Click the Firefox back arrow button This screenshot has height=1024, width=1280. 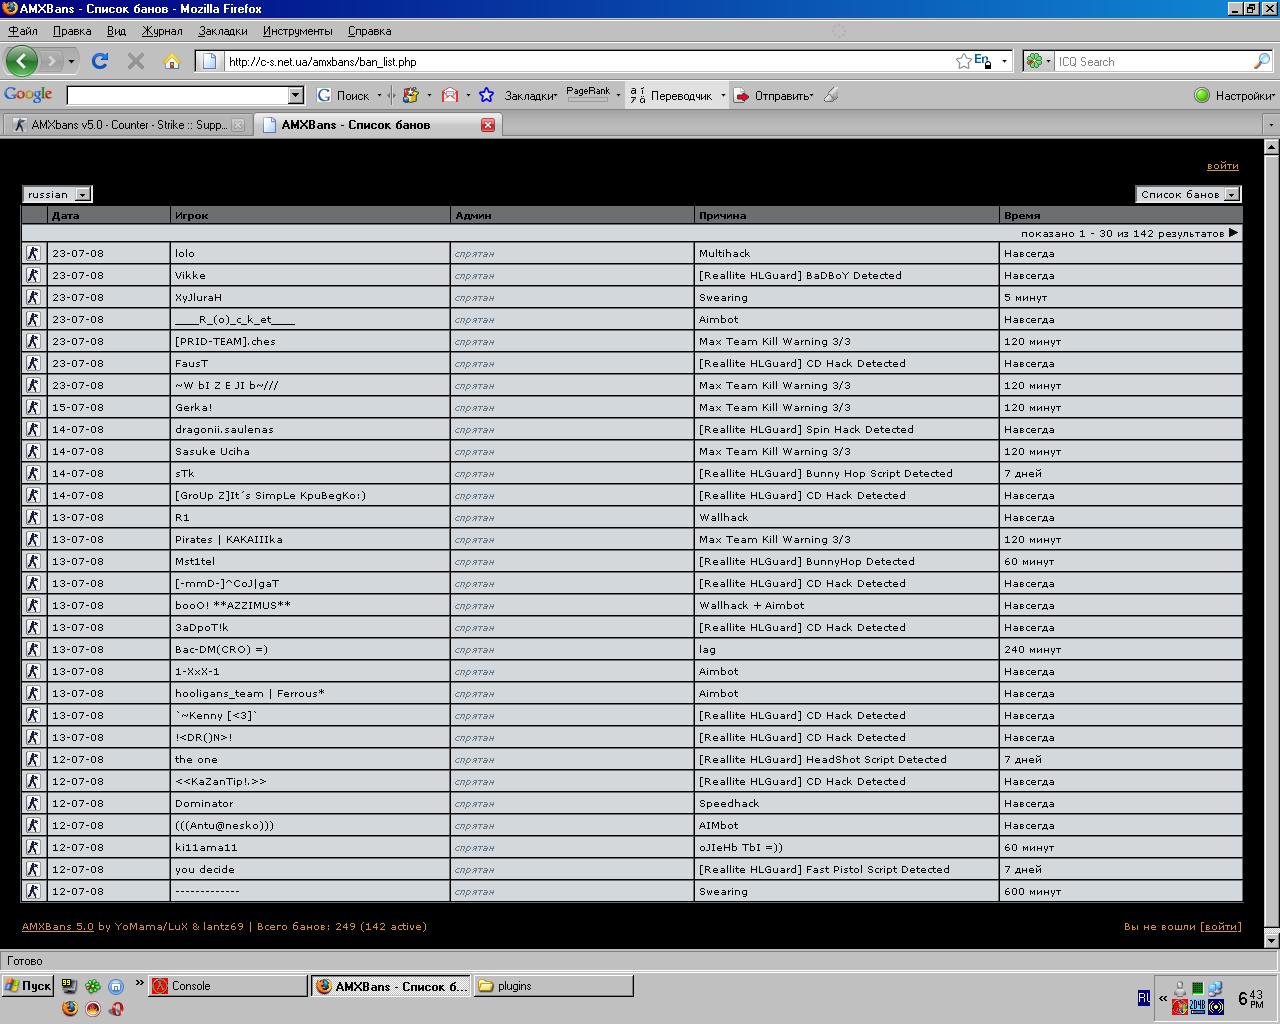click(22, 61)
